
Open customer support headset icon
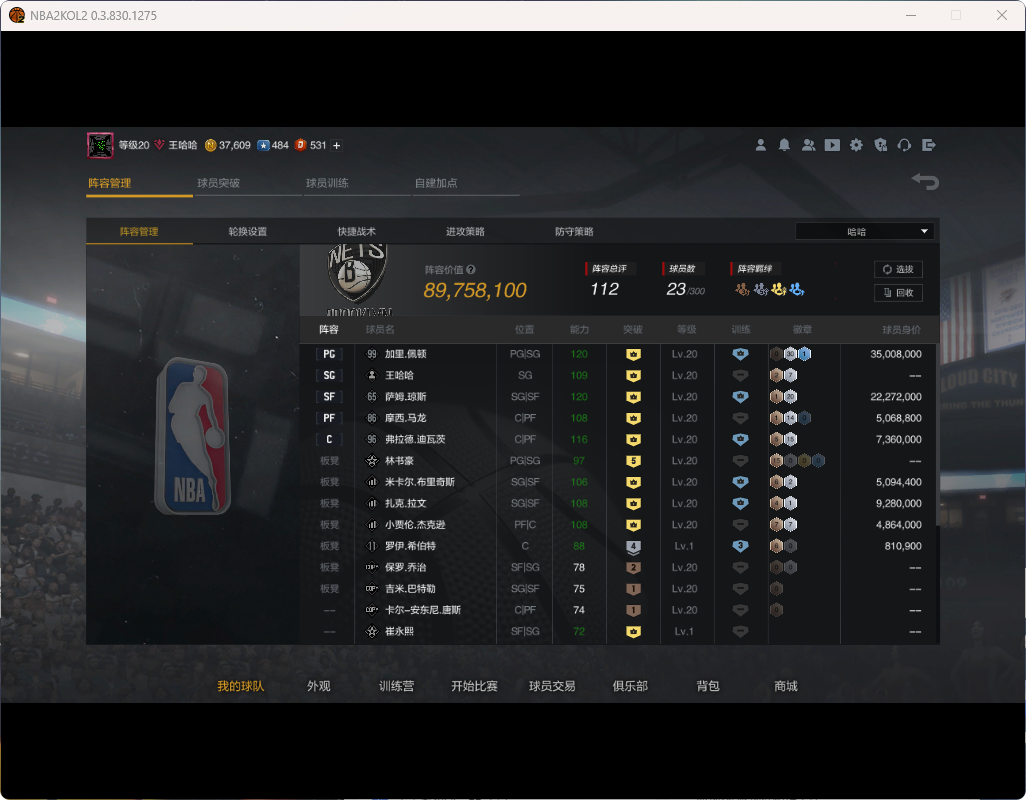click(x=904, y=145)
